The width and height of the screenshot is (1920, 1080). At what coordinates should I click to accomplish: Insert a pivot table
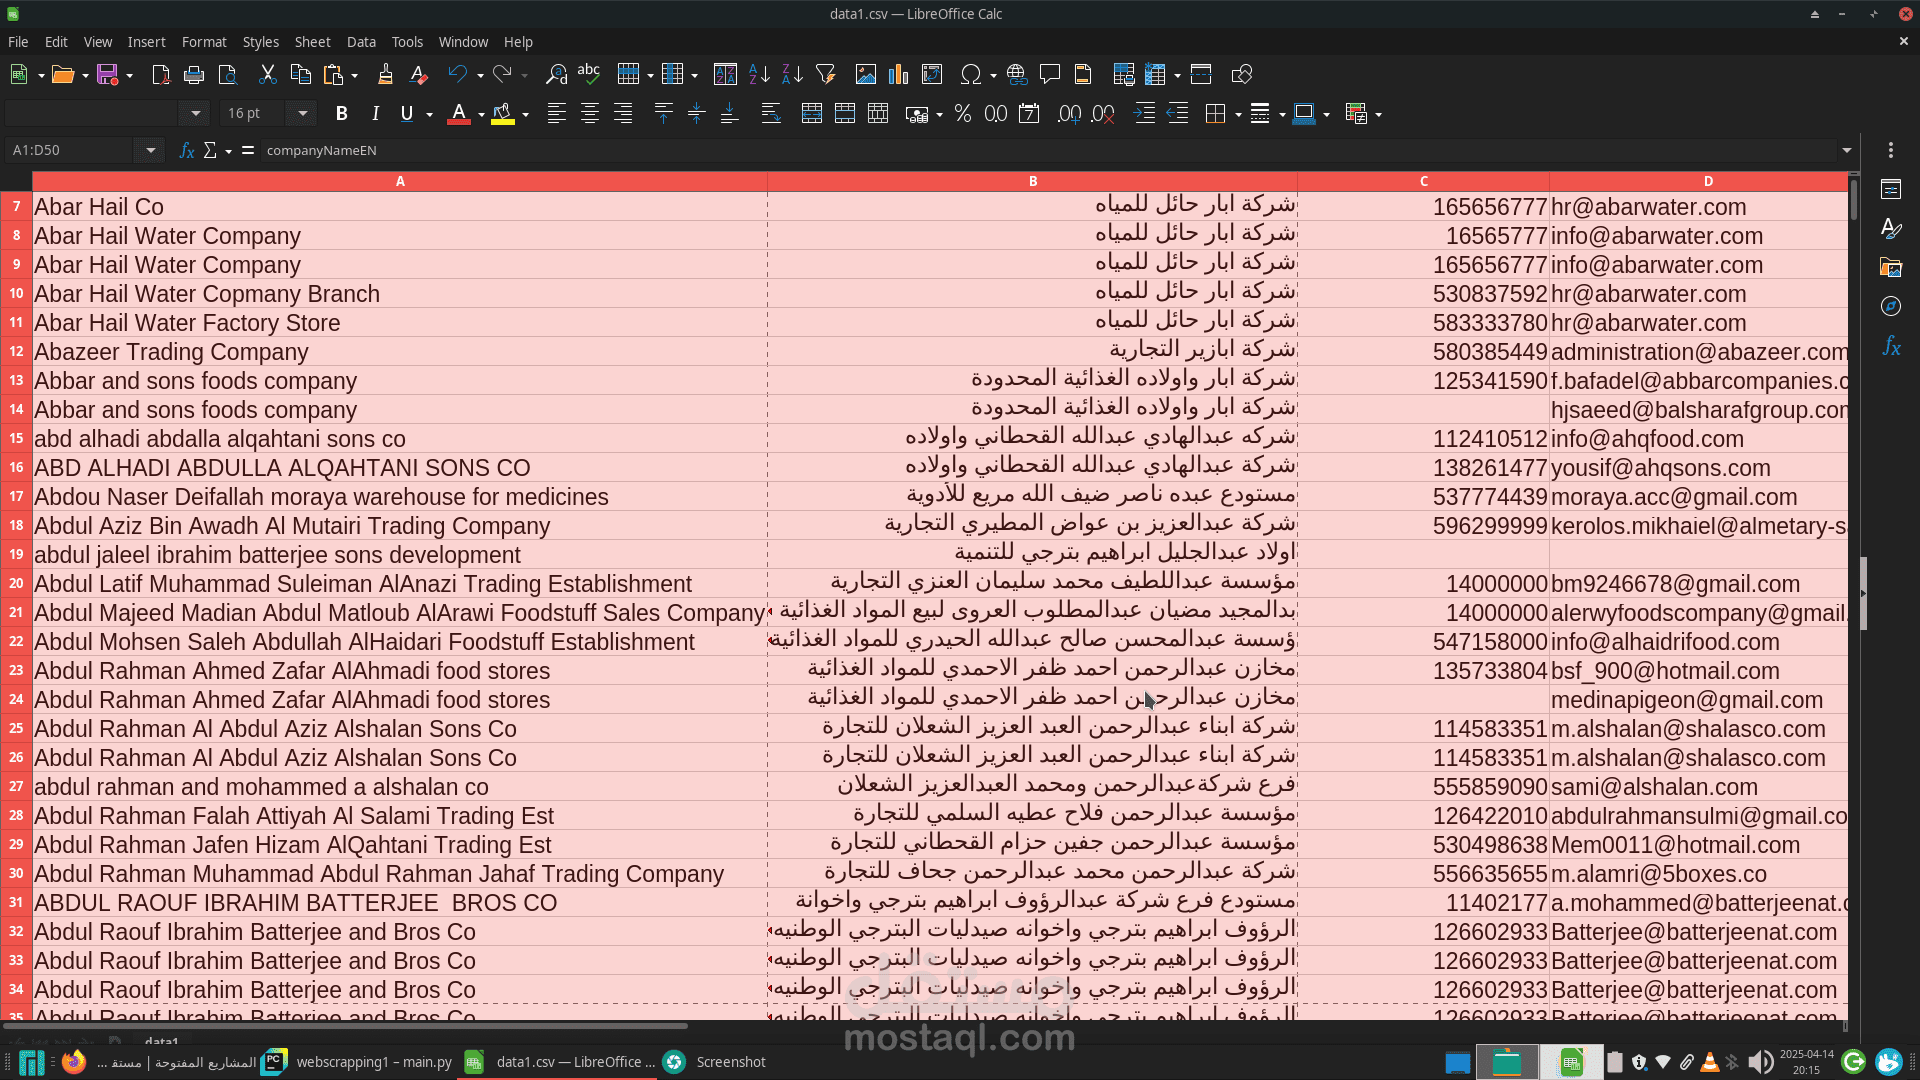932,74
